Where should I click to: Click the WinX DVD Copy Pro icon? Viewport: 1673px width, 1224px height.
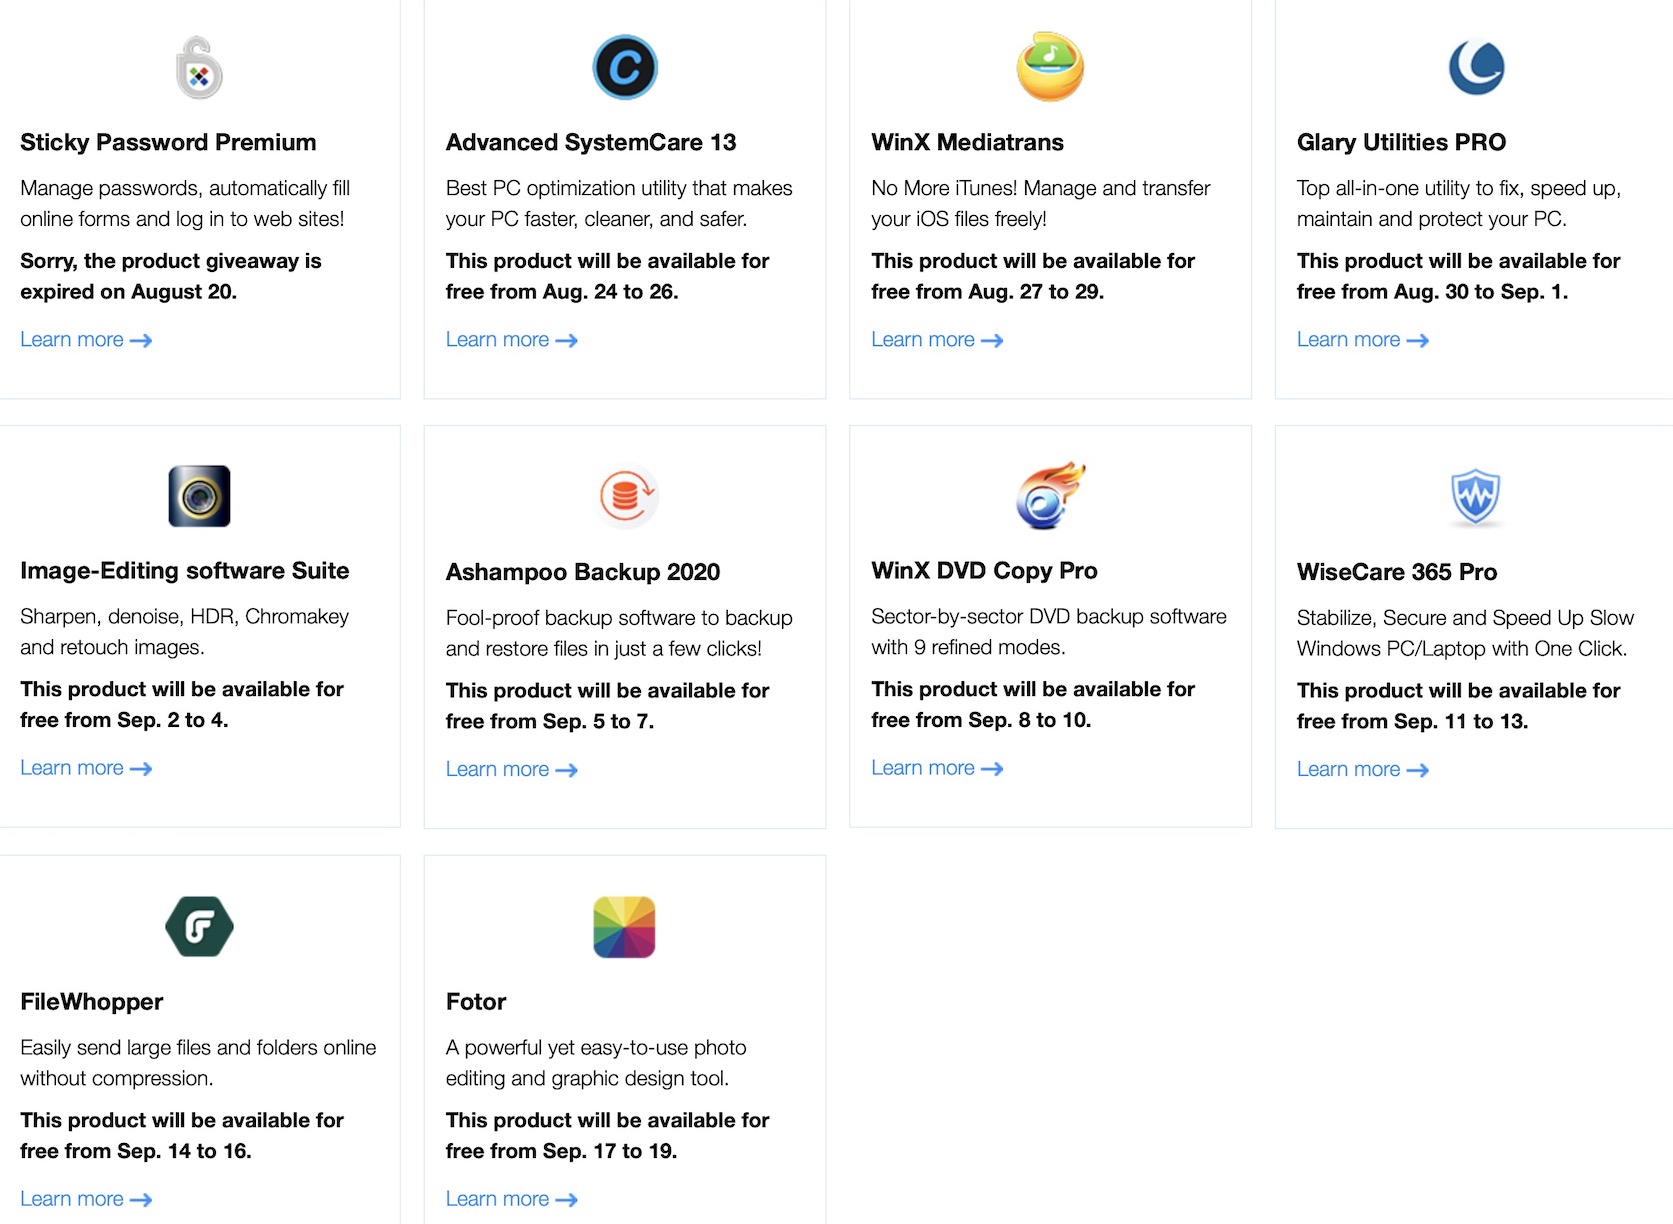(1050, 496)
